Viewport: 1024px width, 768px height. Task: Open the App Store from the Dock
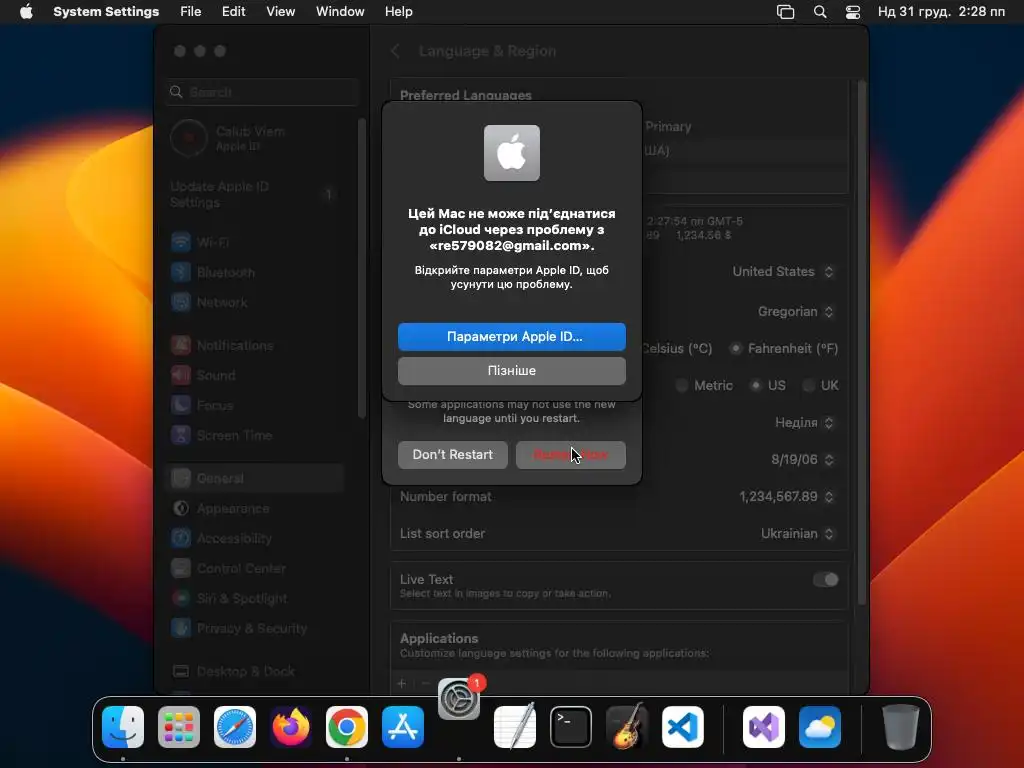coord(403,727)
